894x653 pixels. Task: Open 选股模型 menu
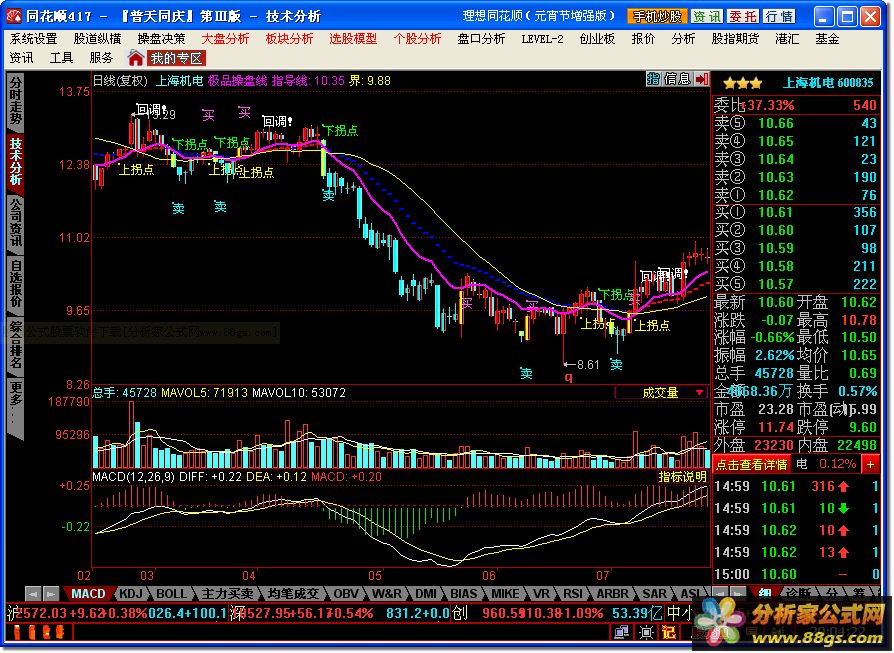pyautogui.click(x=353, y=39)
